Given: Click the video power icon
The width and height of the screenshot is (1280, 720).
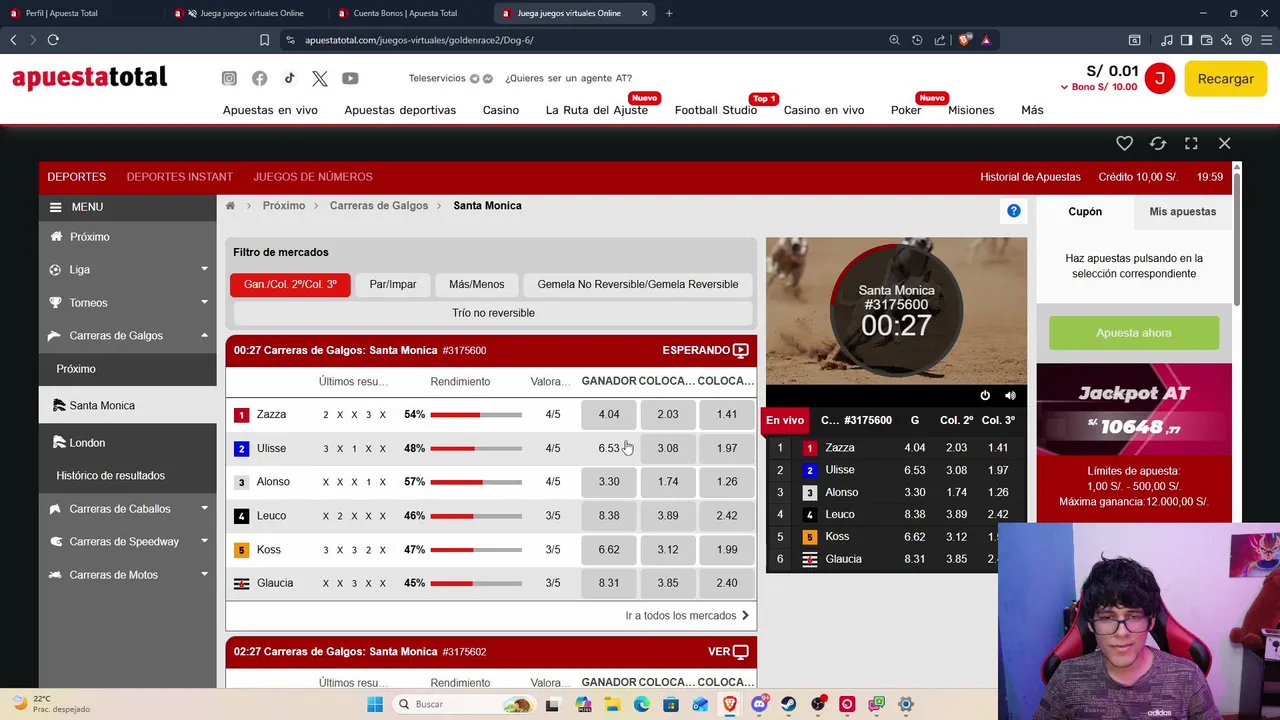Looking at the screenshot, I should (985, 396).
